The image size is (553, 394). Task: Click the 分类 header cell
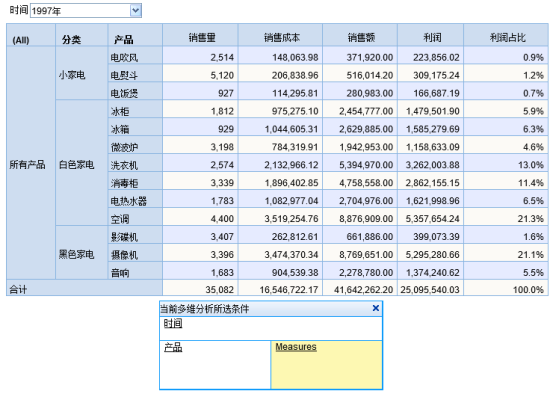pos(81,35)
